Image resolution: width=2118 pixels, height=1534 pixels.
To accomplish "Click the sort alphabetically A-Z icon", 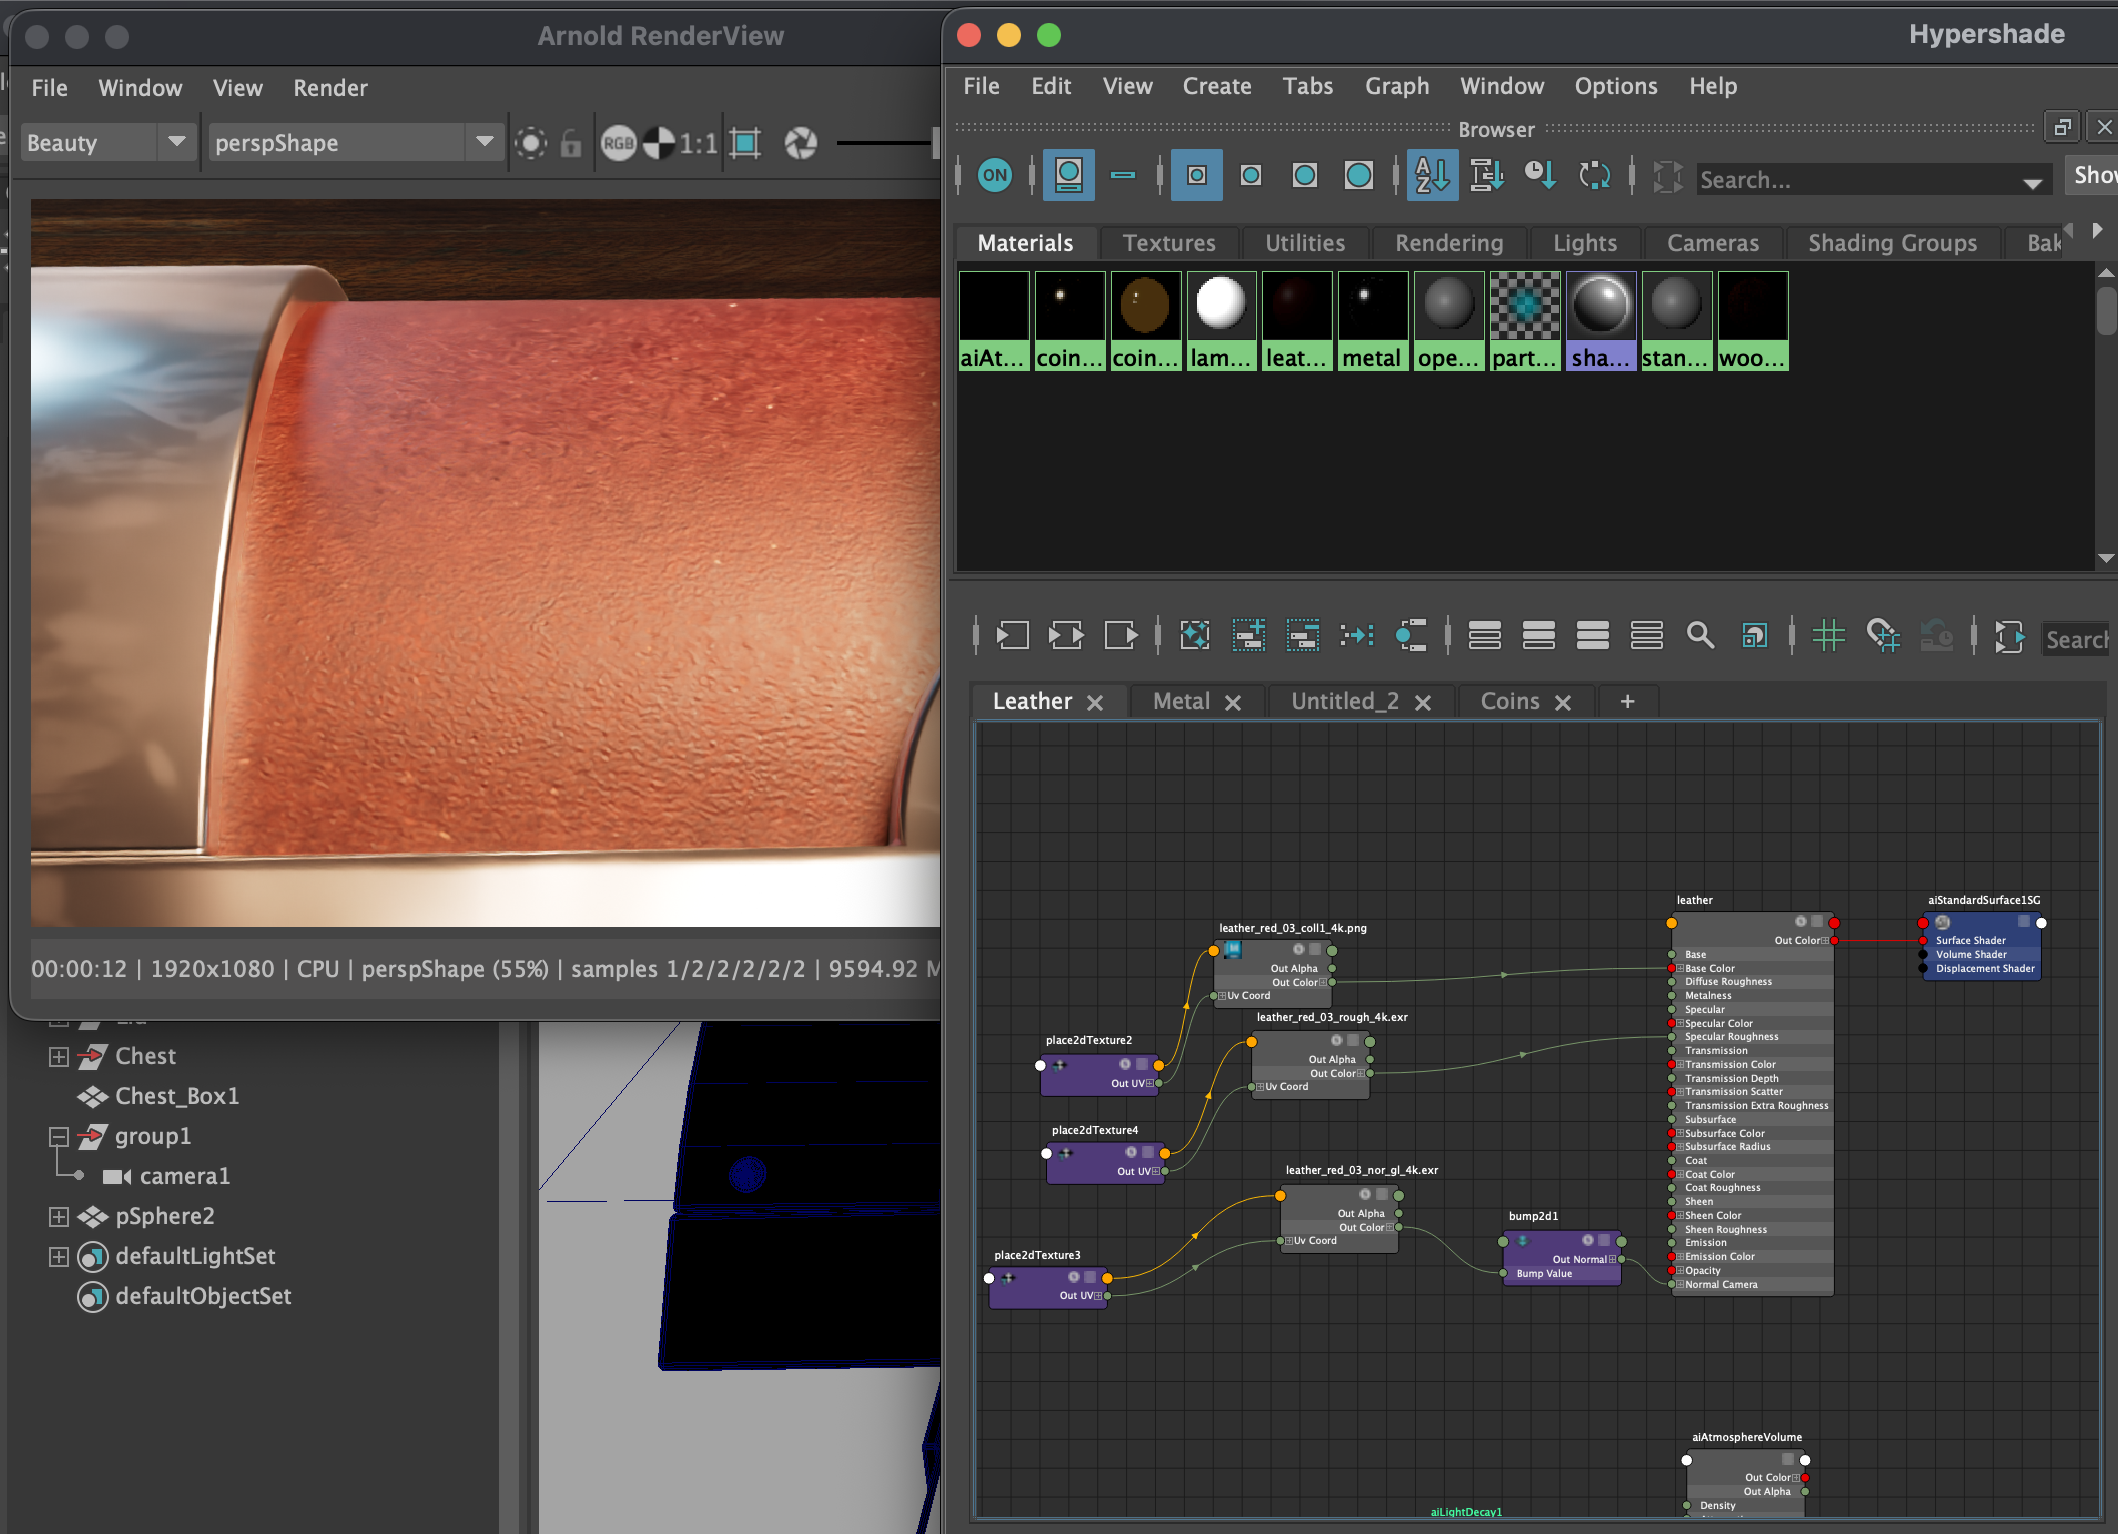I will point(1431,176).
